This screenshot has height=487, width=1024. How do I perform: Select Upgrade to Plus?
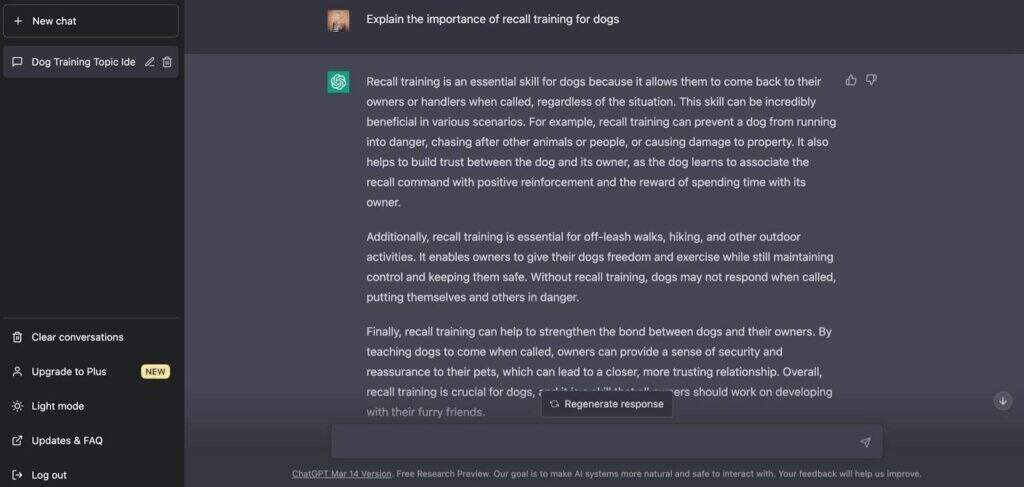(69, 372)
